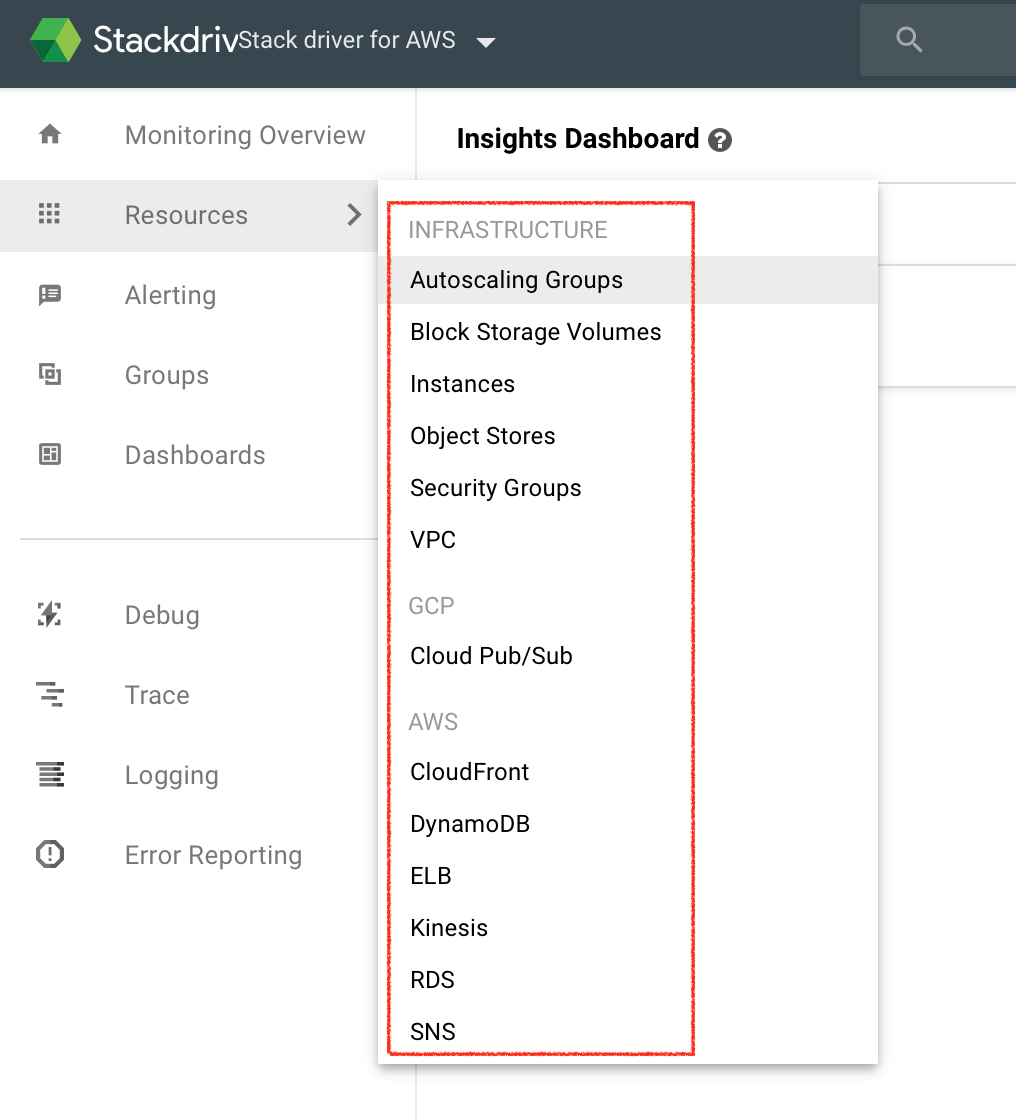Select Kinesis under AWS section
This screenshot has height=1120, width=1016.
(448, 927)
